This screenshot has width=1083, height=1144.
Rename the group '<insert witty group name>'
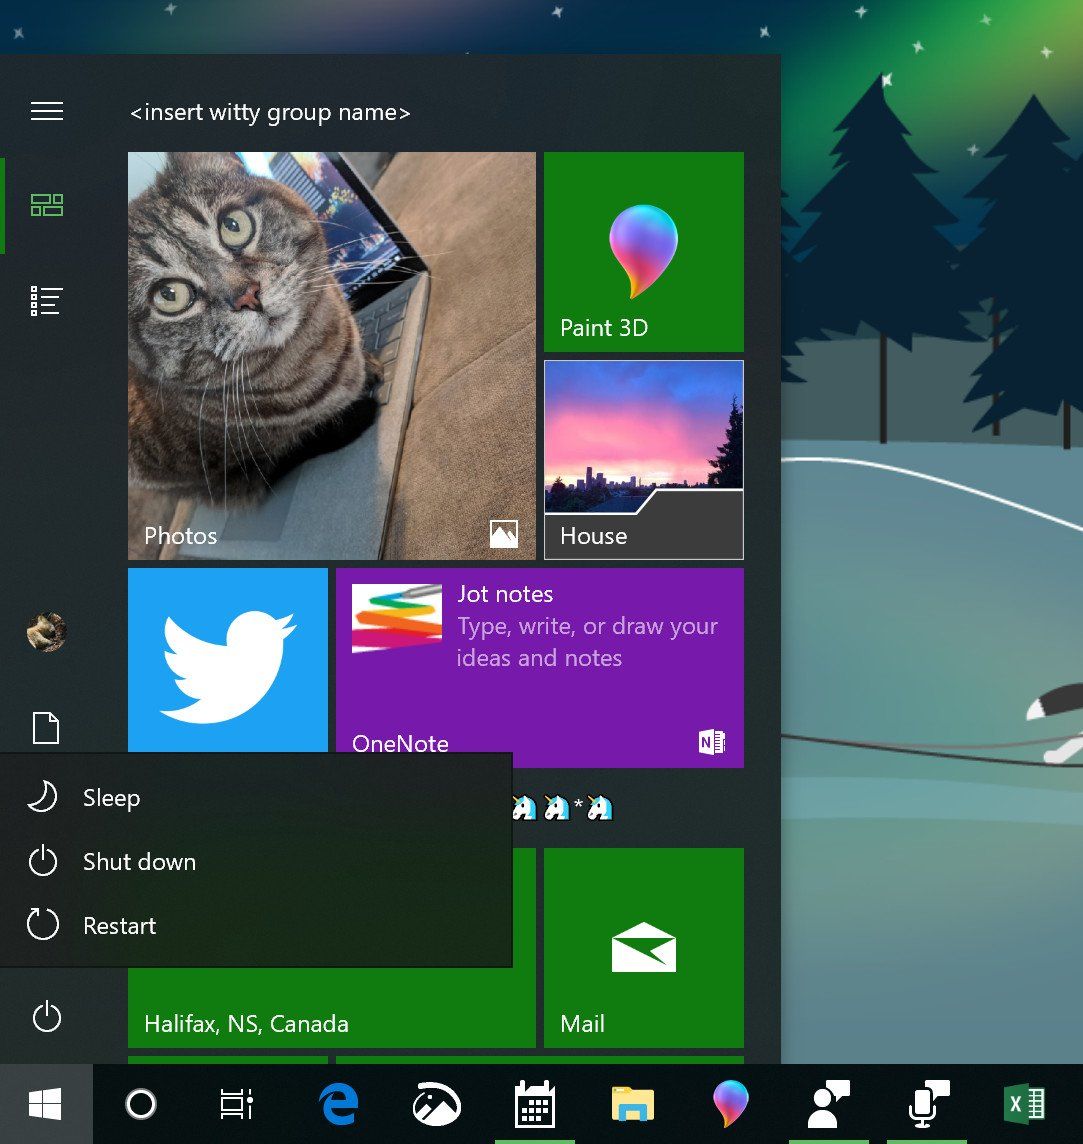(x=268, y=112)
